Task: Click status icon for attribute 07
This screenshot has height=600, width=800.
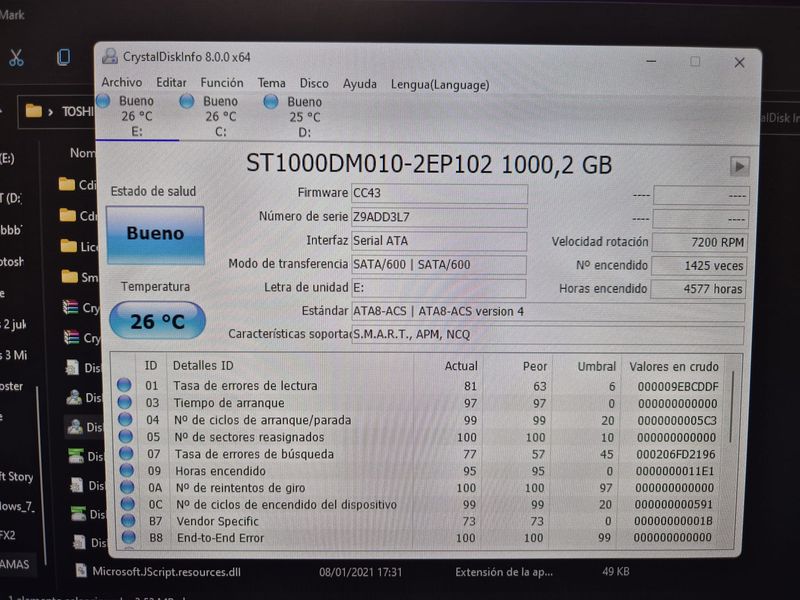Action: point(126,453)
